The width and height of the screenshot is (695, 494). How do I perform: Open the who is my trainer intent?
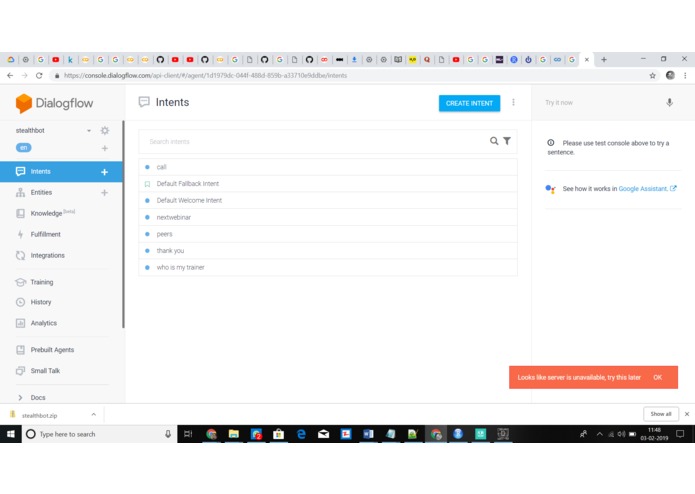328,268
